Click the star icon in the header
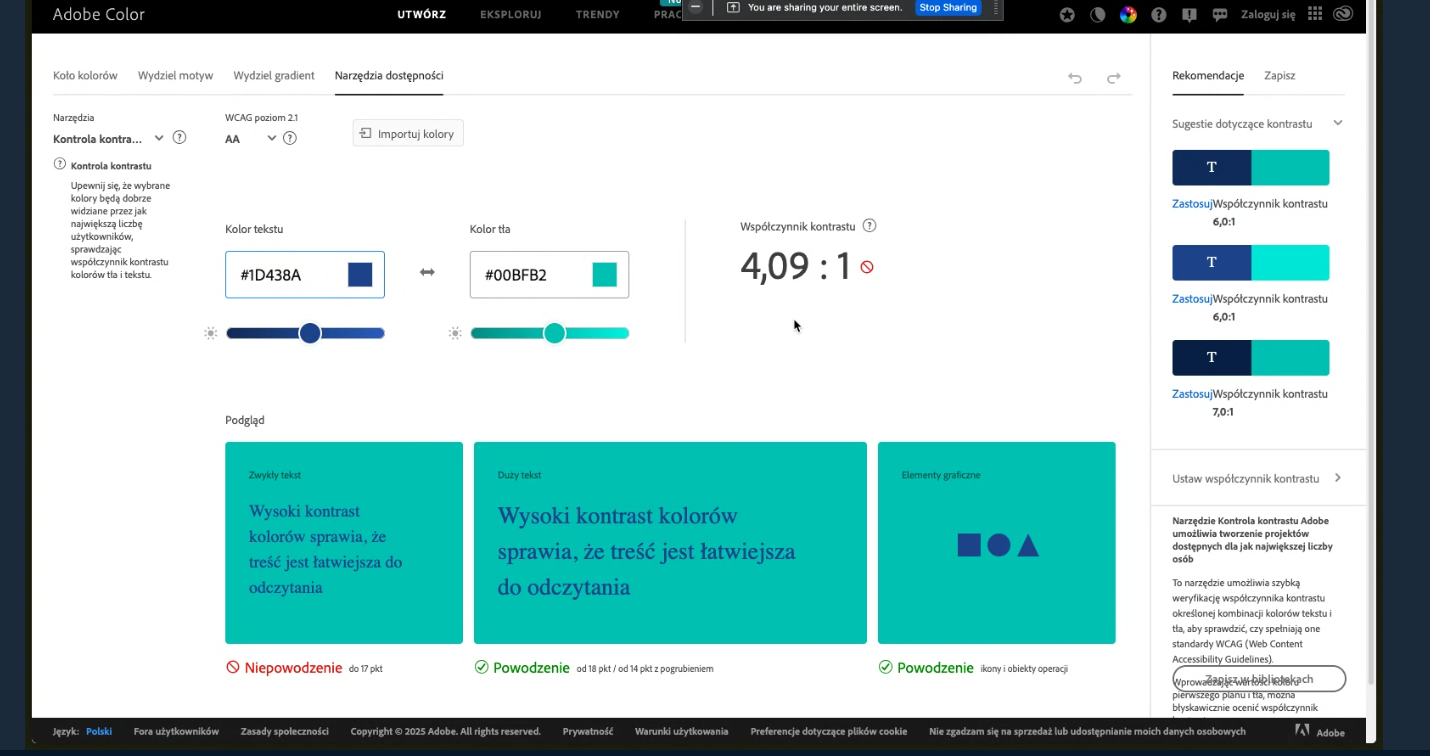The height and width of the screenshot is (756, 1430). point(1067,15)
